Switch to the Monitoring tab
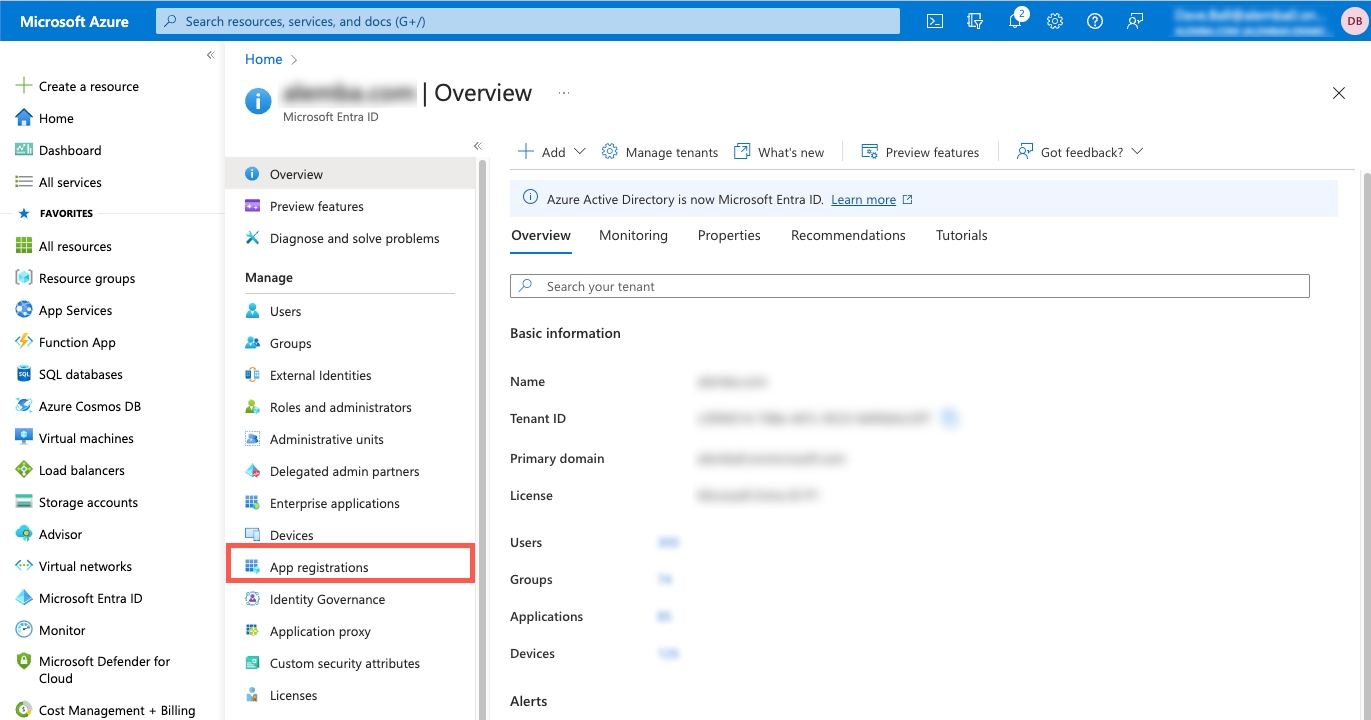The width and height of the screenshot is (1371, 720). [633, 235]
